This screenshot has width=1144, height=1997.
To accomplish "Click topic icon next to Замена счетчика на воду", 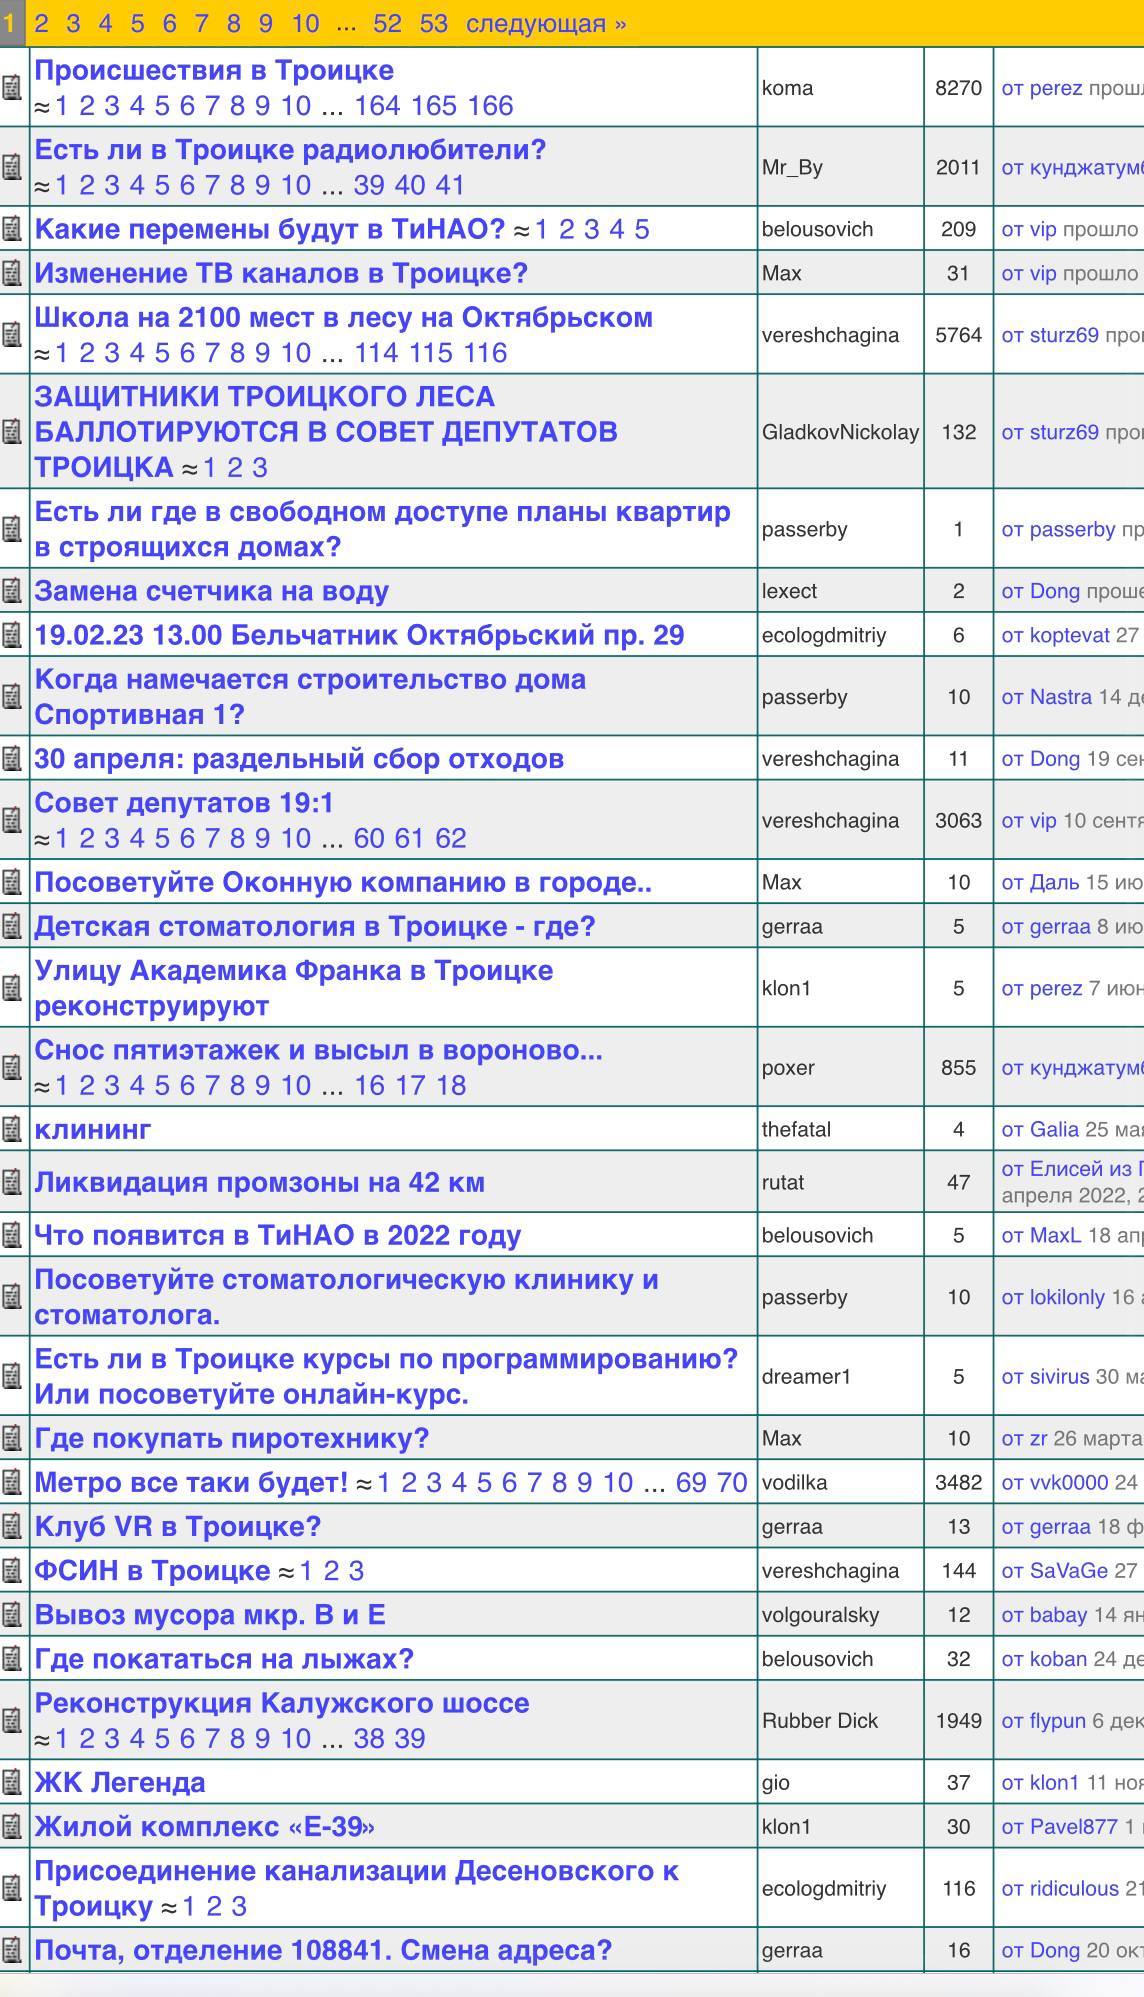I will pyautogui.click(x=12, y=591).
